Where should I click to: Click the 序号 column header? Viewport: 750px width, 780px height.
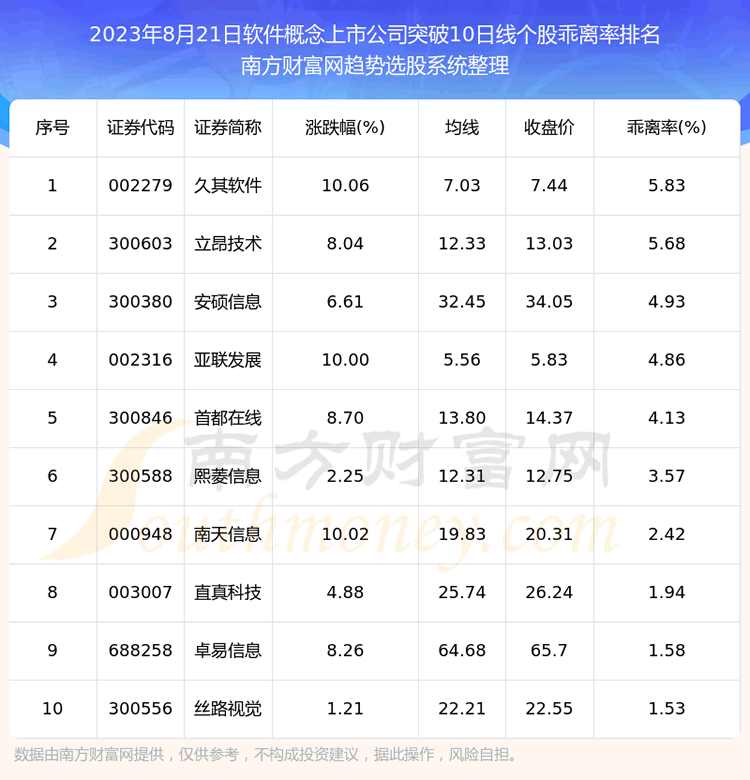(52, 128)
